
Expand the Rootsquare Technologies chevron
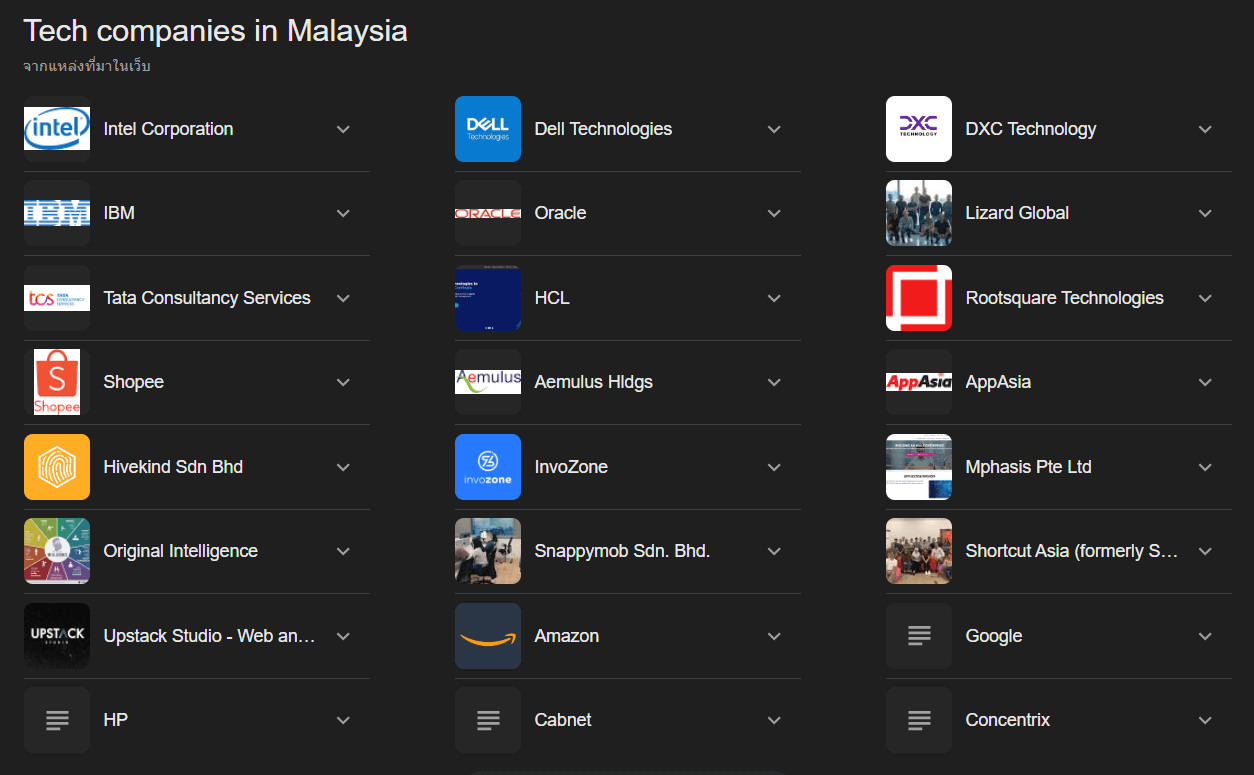tap(1205, 298)
